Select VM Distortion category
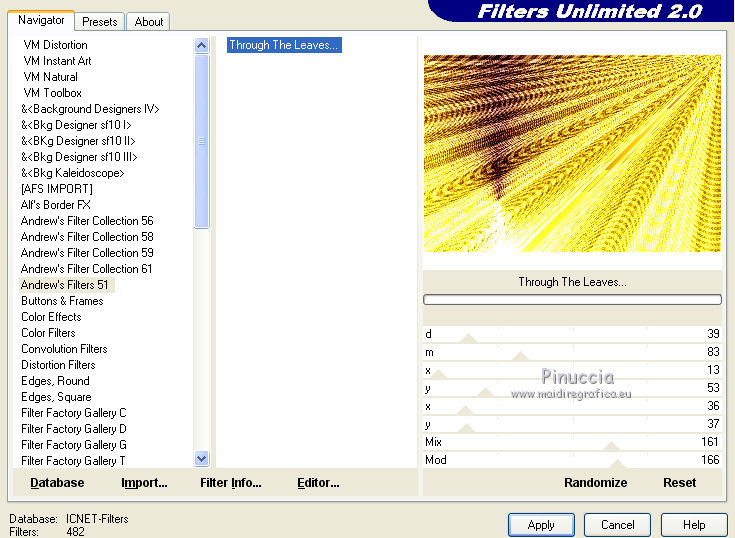The width and height of the screenshot is (735, 538). point(55,45)
